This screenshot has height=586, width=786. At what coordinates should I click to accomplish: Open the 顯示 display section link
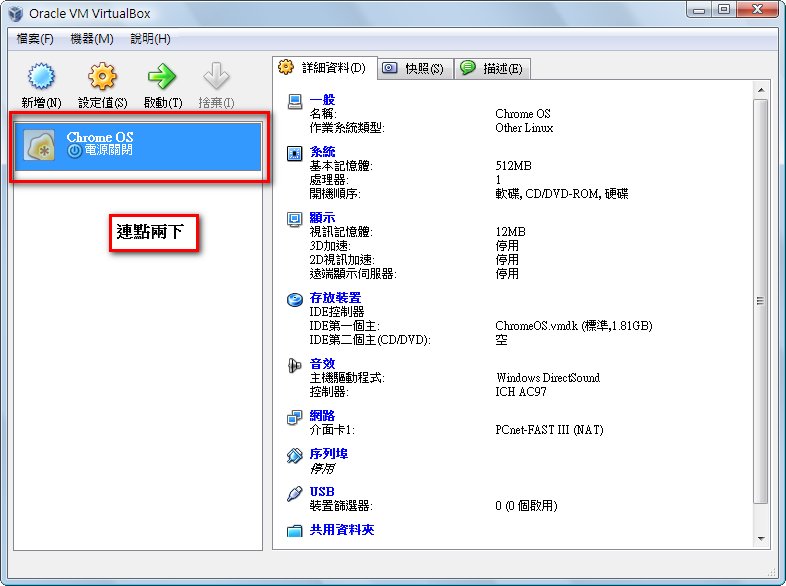322,218
